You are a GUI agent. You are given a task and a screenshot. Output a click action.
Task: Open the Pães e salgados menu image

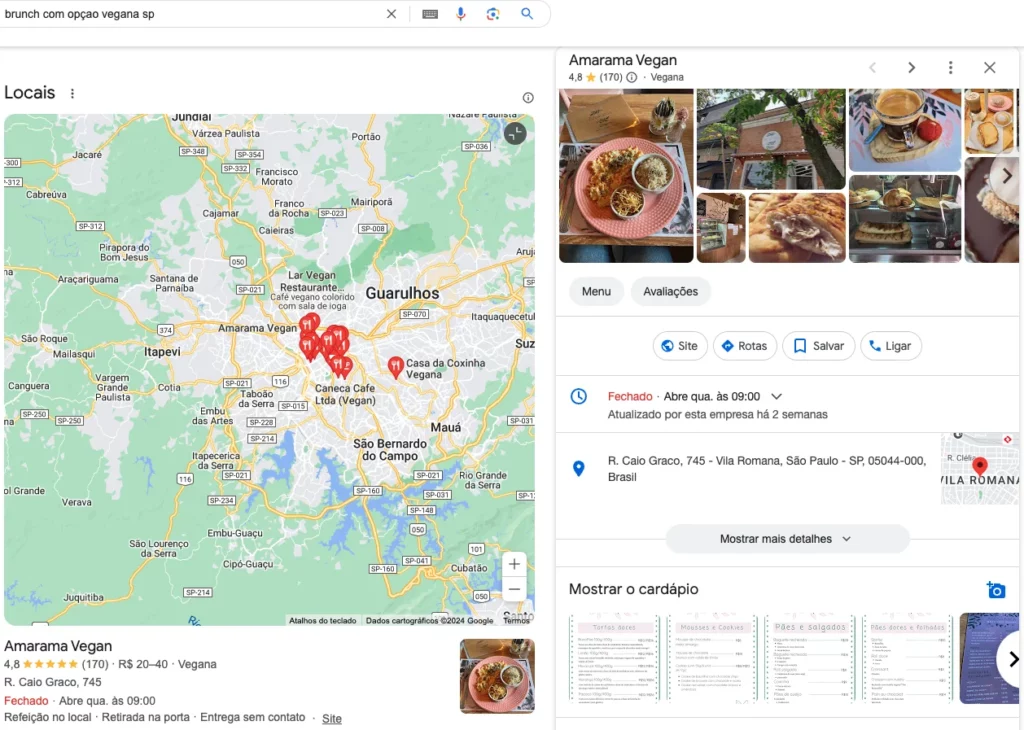pyautogui.click(x=810, y=658)
